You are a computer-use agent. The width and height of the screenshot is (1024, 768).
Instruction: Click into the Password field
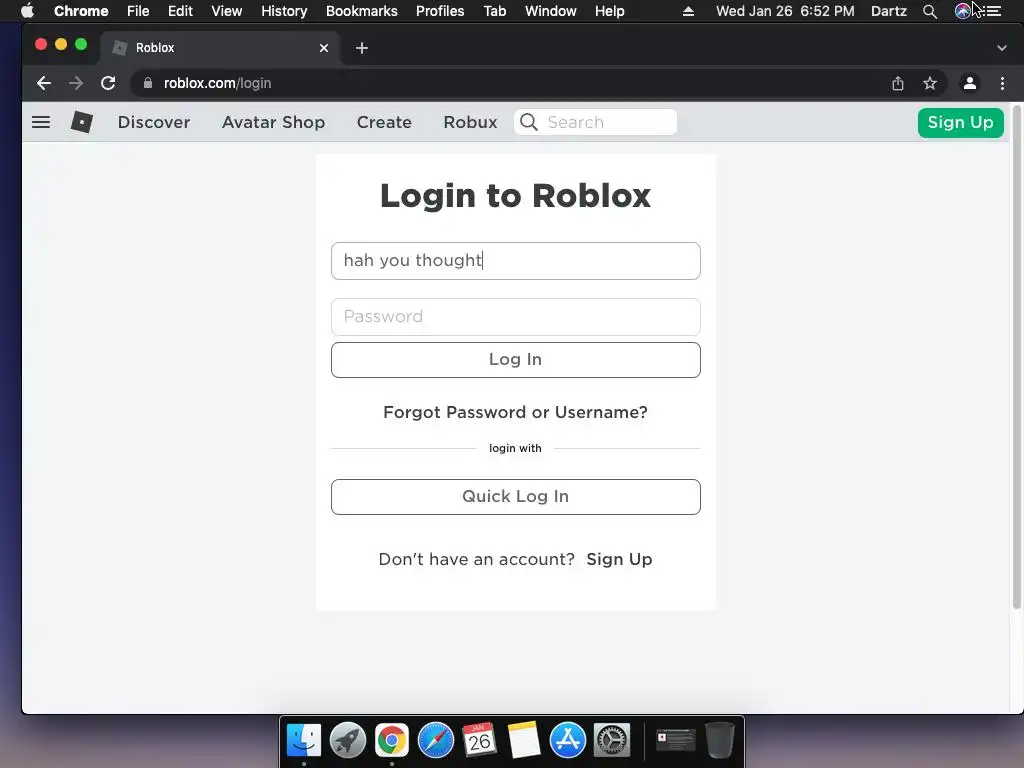pyautogui.click(x=516, y=317)
